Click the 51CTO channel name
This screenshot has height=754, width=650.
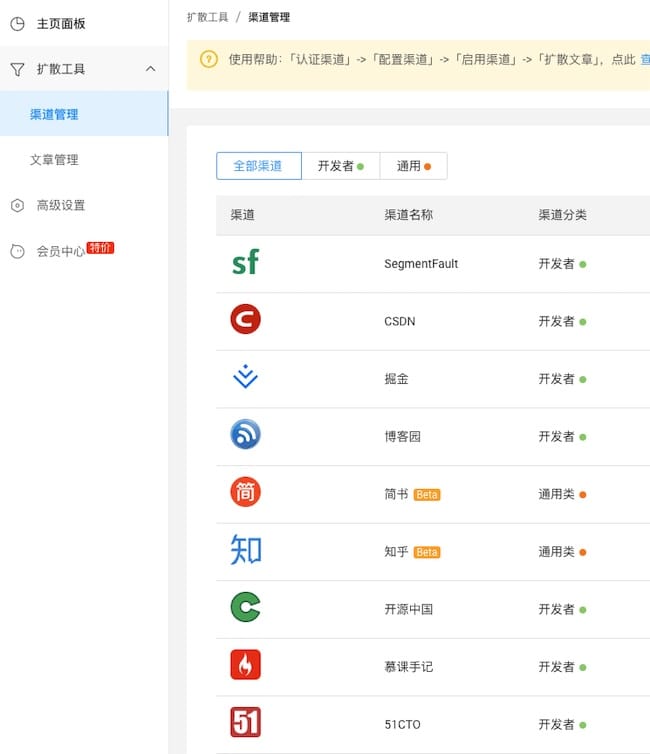(402, 725)
